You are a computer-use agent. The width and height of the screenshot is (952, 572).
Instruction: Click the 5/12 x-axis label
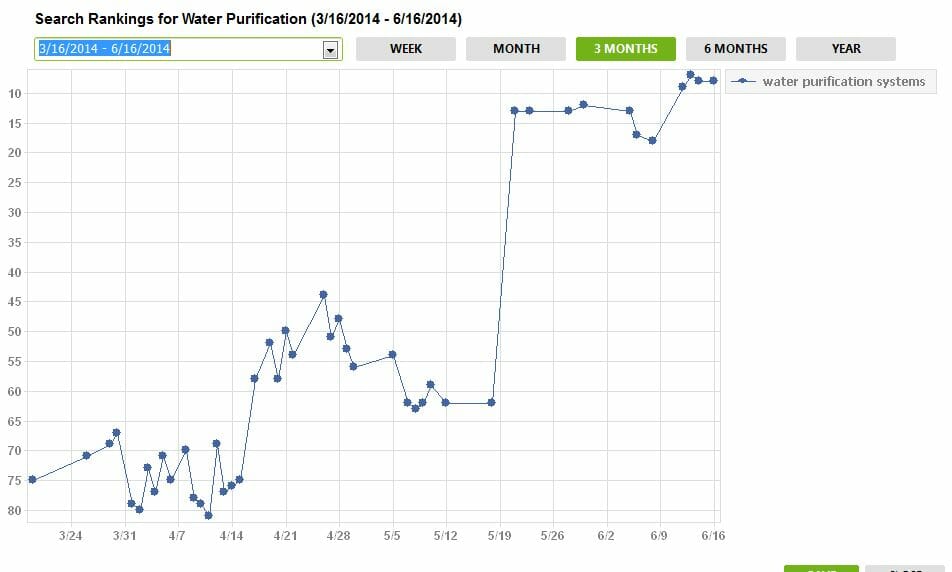point(446,536)
